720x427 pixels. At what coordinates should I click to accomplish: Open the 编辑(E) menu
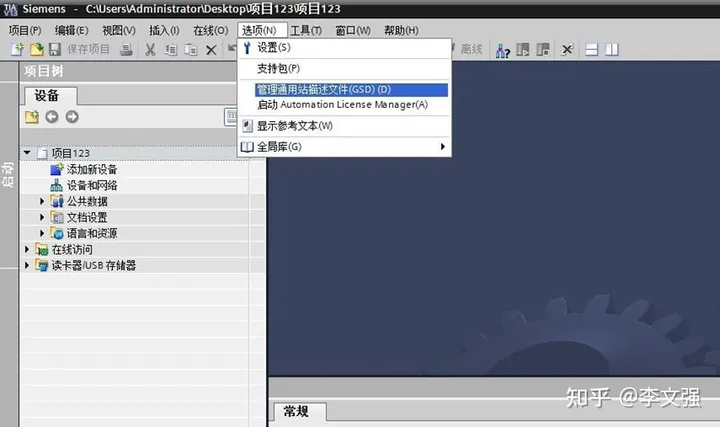(x=72, y=30)
